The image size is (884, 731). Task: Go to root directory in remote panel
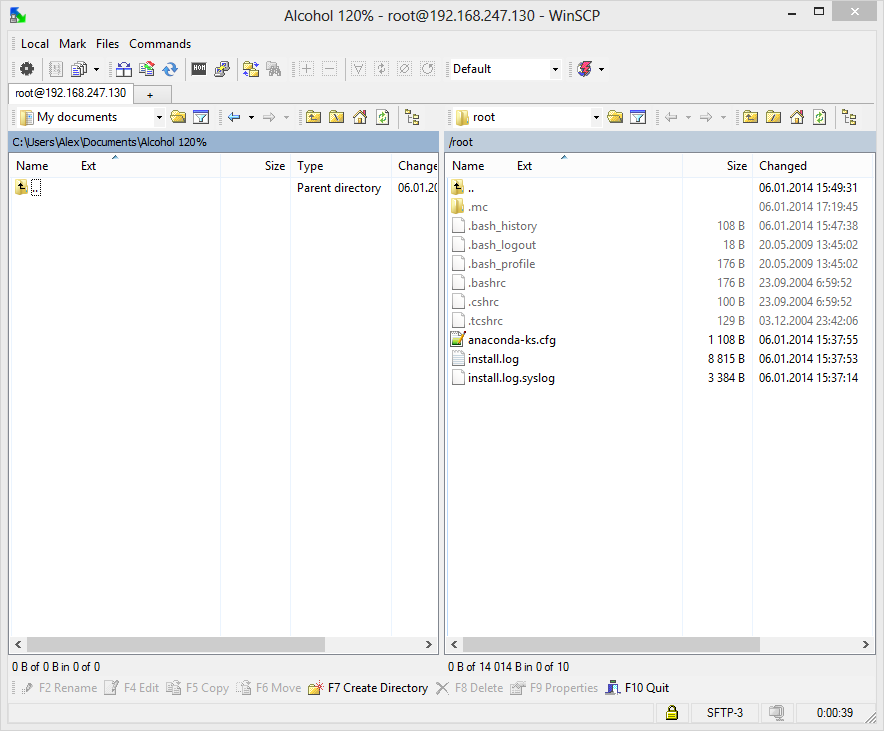click(774, 117)
